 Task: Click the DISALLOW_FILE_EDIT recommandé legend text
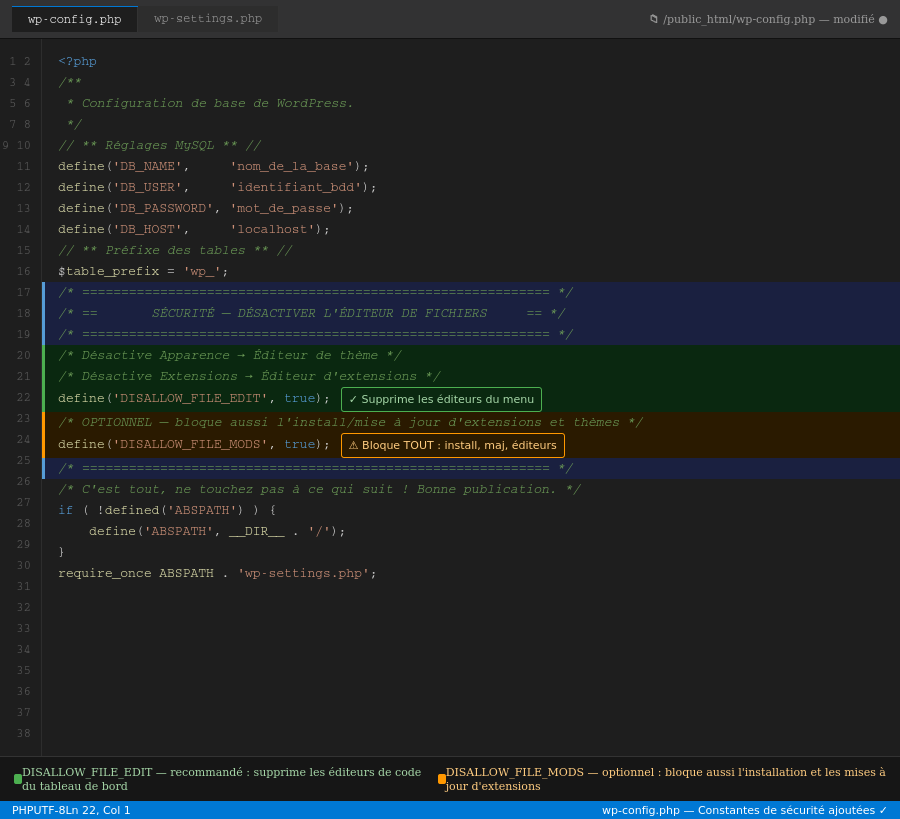222,779
